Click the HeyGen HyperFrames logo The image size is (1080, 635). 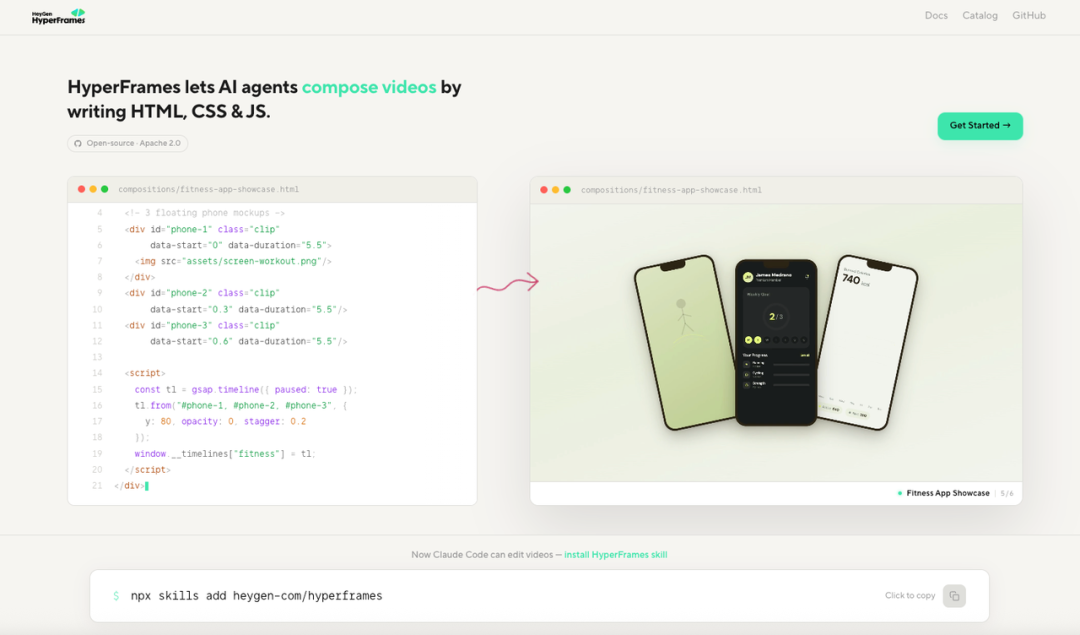(x=59, y=17)
